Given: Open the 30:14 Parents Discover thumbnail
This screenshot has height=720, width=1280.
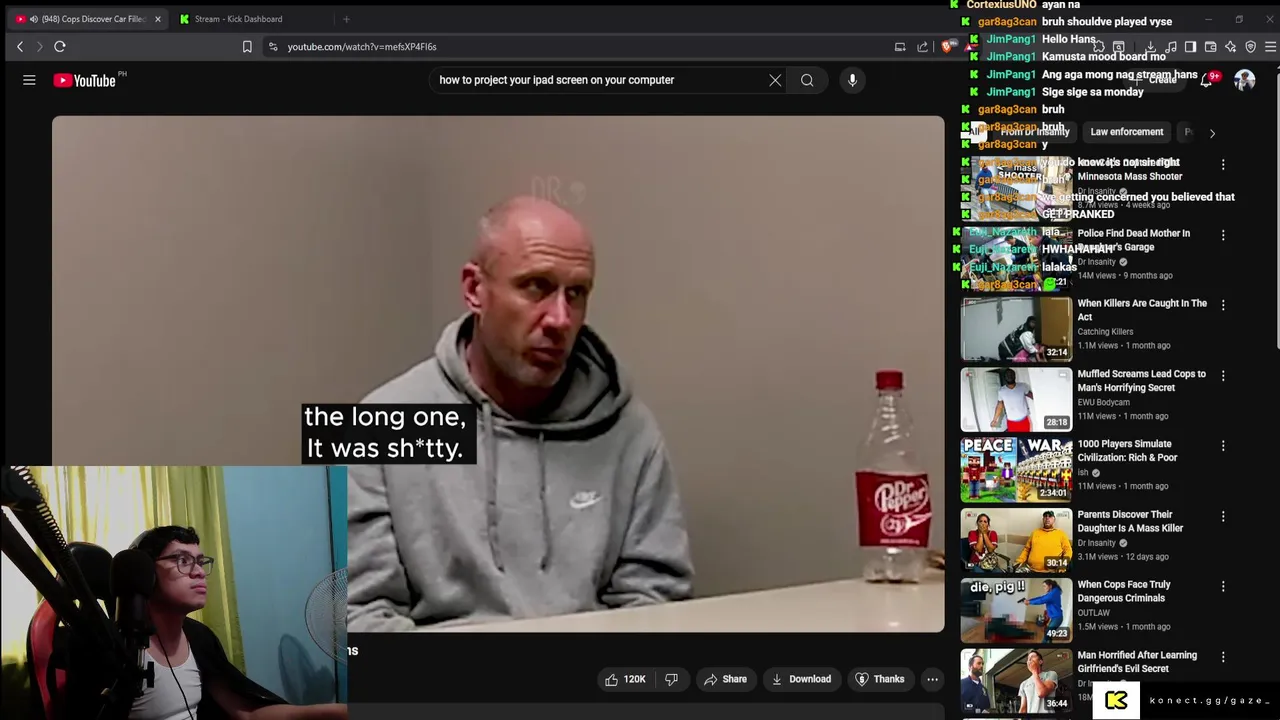Looking at the screenshot, I should pyautogui.click(x=1016, y=540).
